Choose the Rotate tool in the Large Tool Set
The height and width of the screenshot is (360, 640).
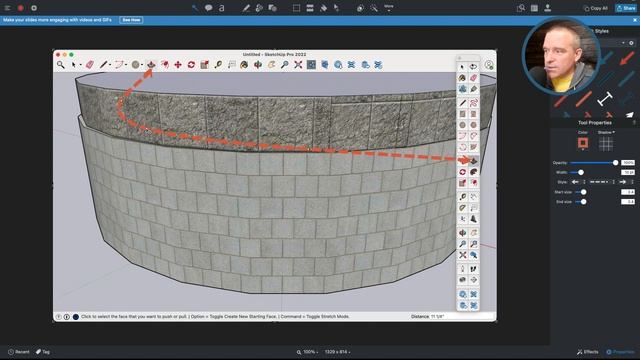[462, 172]
